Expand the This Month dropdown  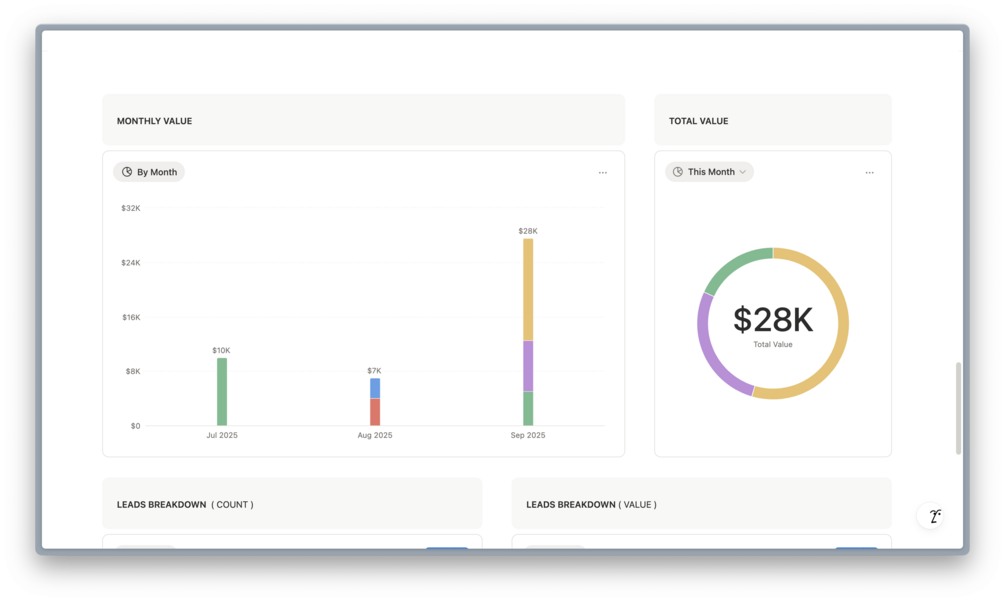click(709, 172)
